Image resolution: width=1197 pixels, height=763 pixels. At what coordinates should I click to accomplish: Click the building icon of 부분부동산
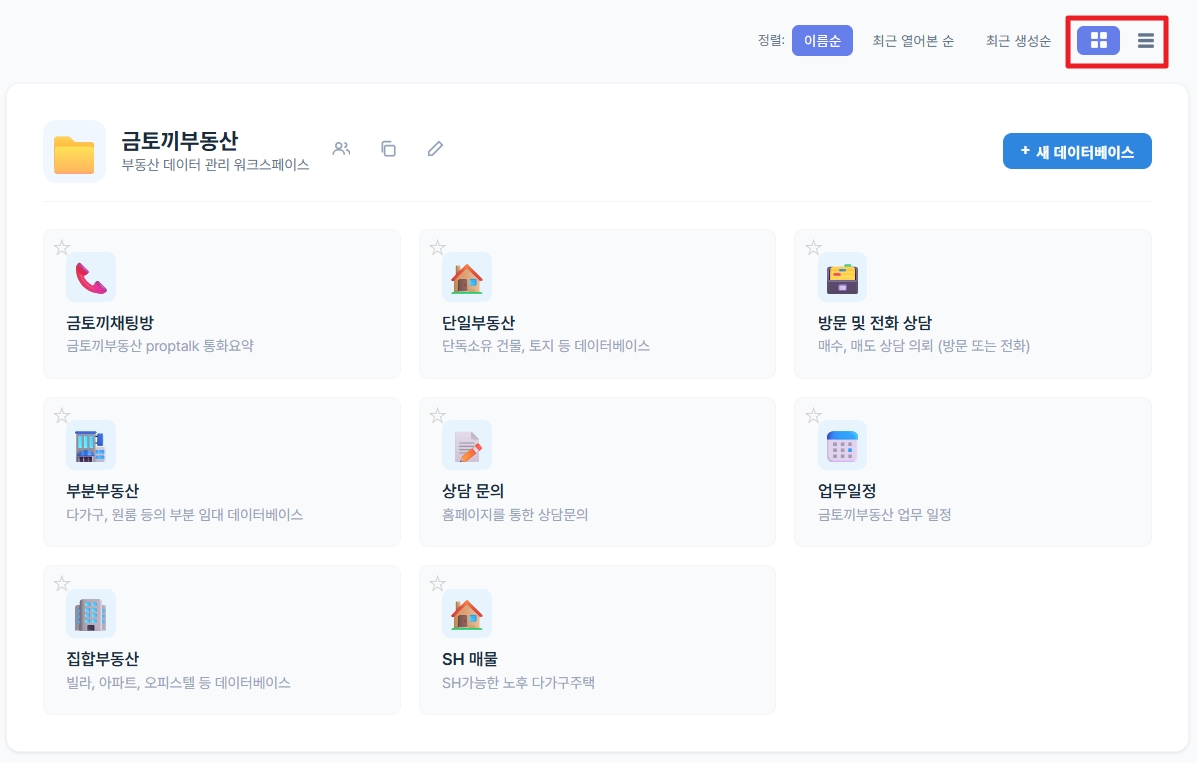[x=91, y=445]
